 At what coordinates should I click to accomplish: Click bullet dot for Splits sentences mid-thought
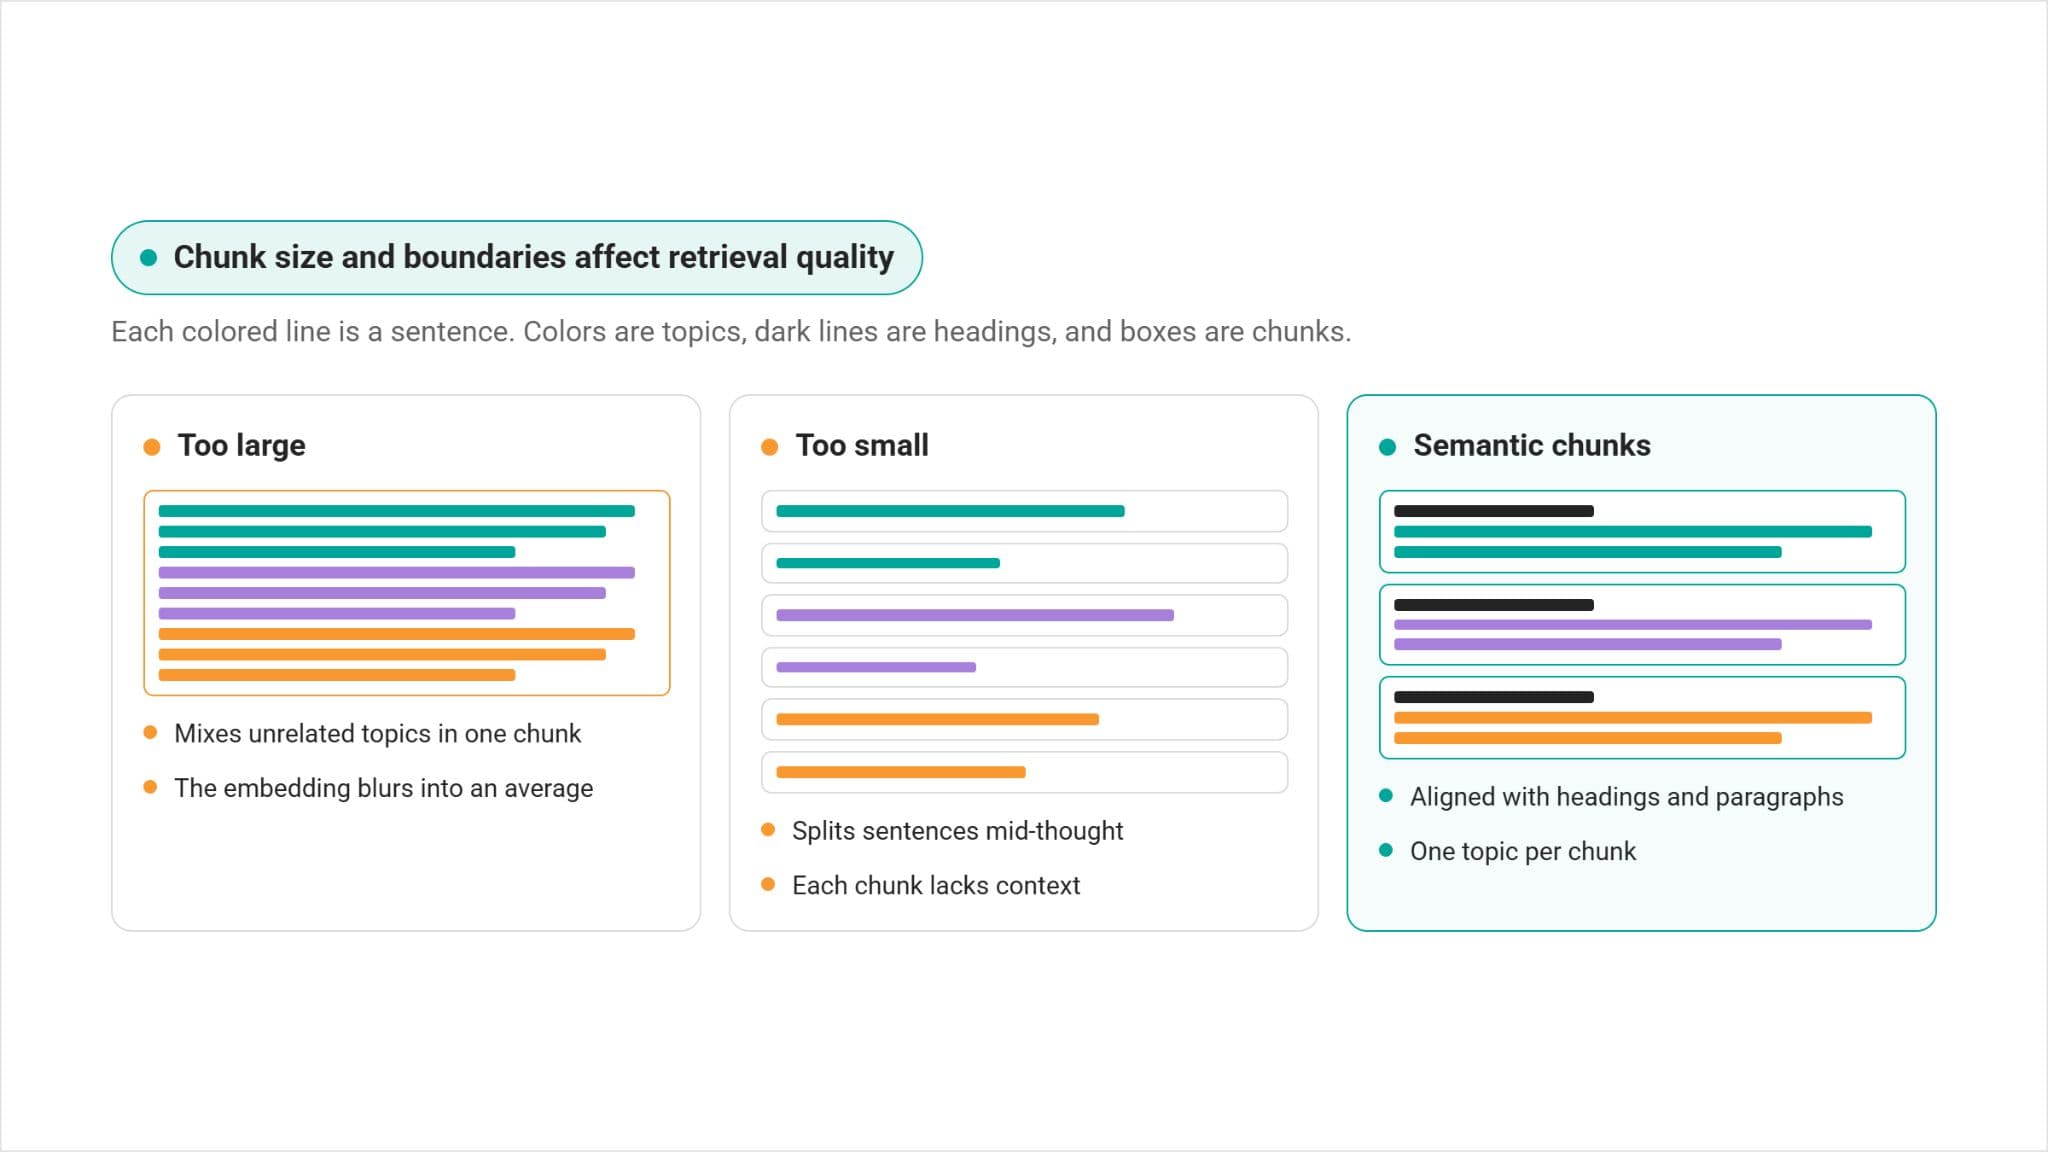pyautogui.click(x=768, y=830)
